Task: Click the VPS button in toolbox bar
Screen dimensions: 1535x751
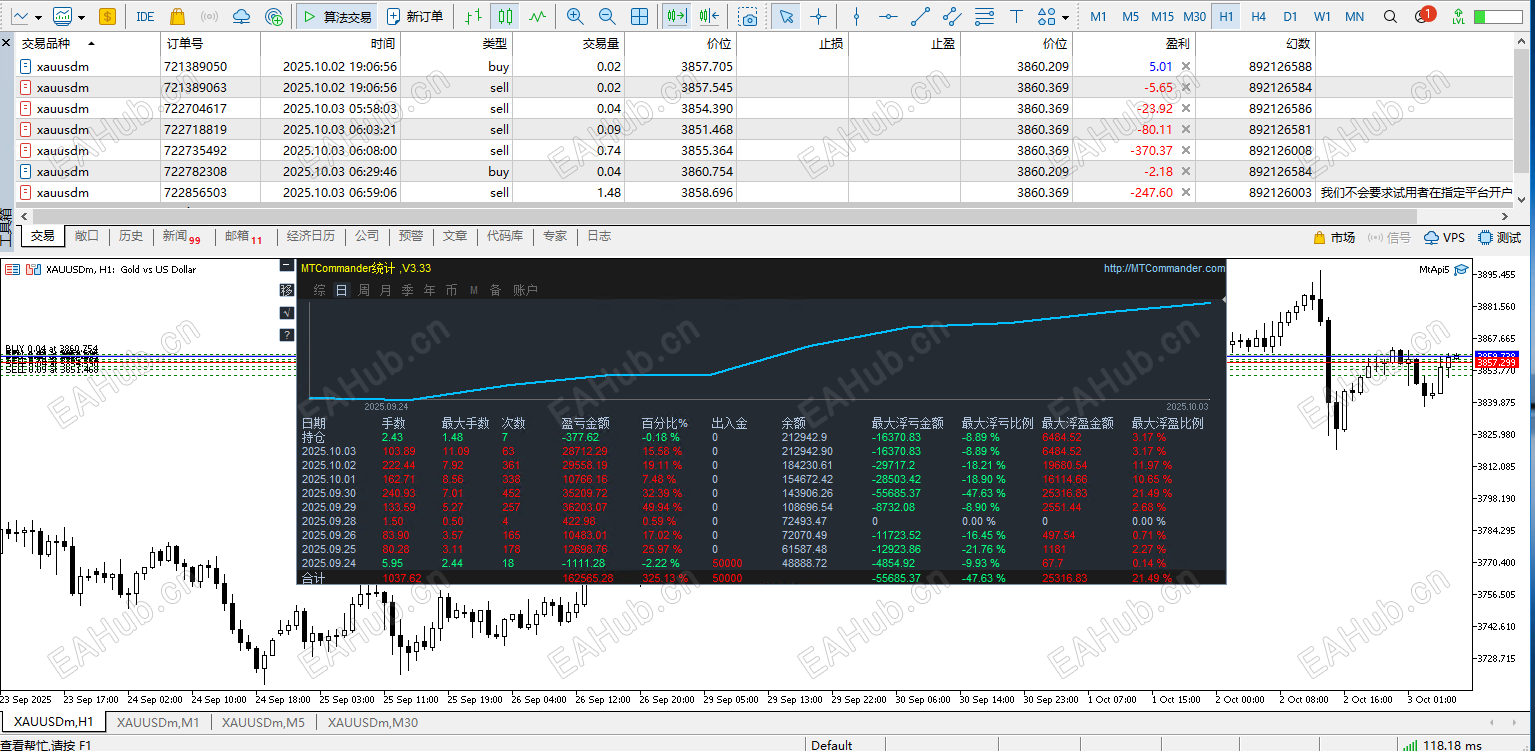Action: pyautogui.click(x=1444, y=237)
